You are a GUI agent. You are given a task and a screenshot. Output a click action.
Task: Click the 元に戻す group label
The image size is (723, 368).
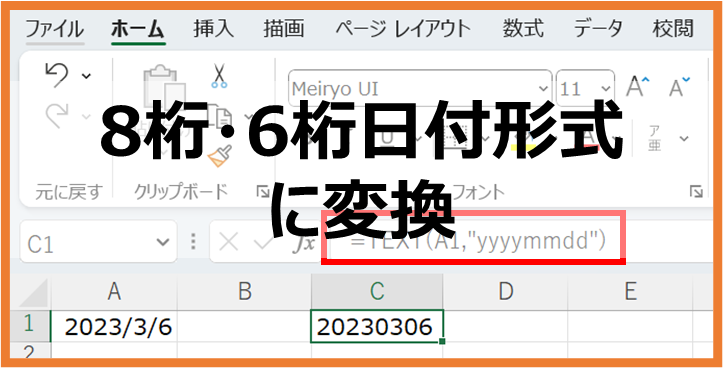[68, 192]
